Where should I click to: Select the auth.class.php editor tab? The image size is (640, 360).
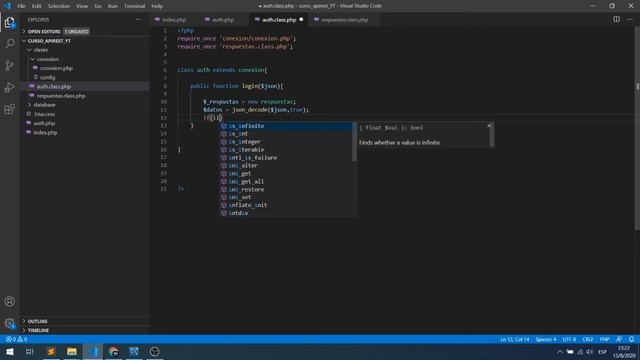click(279, 20)
